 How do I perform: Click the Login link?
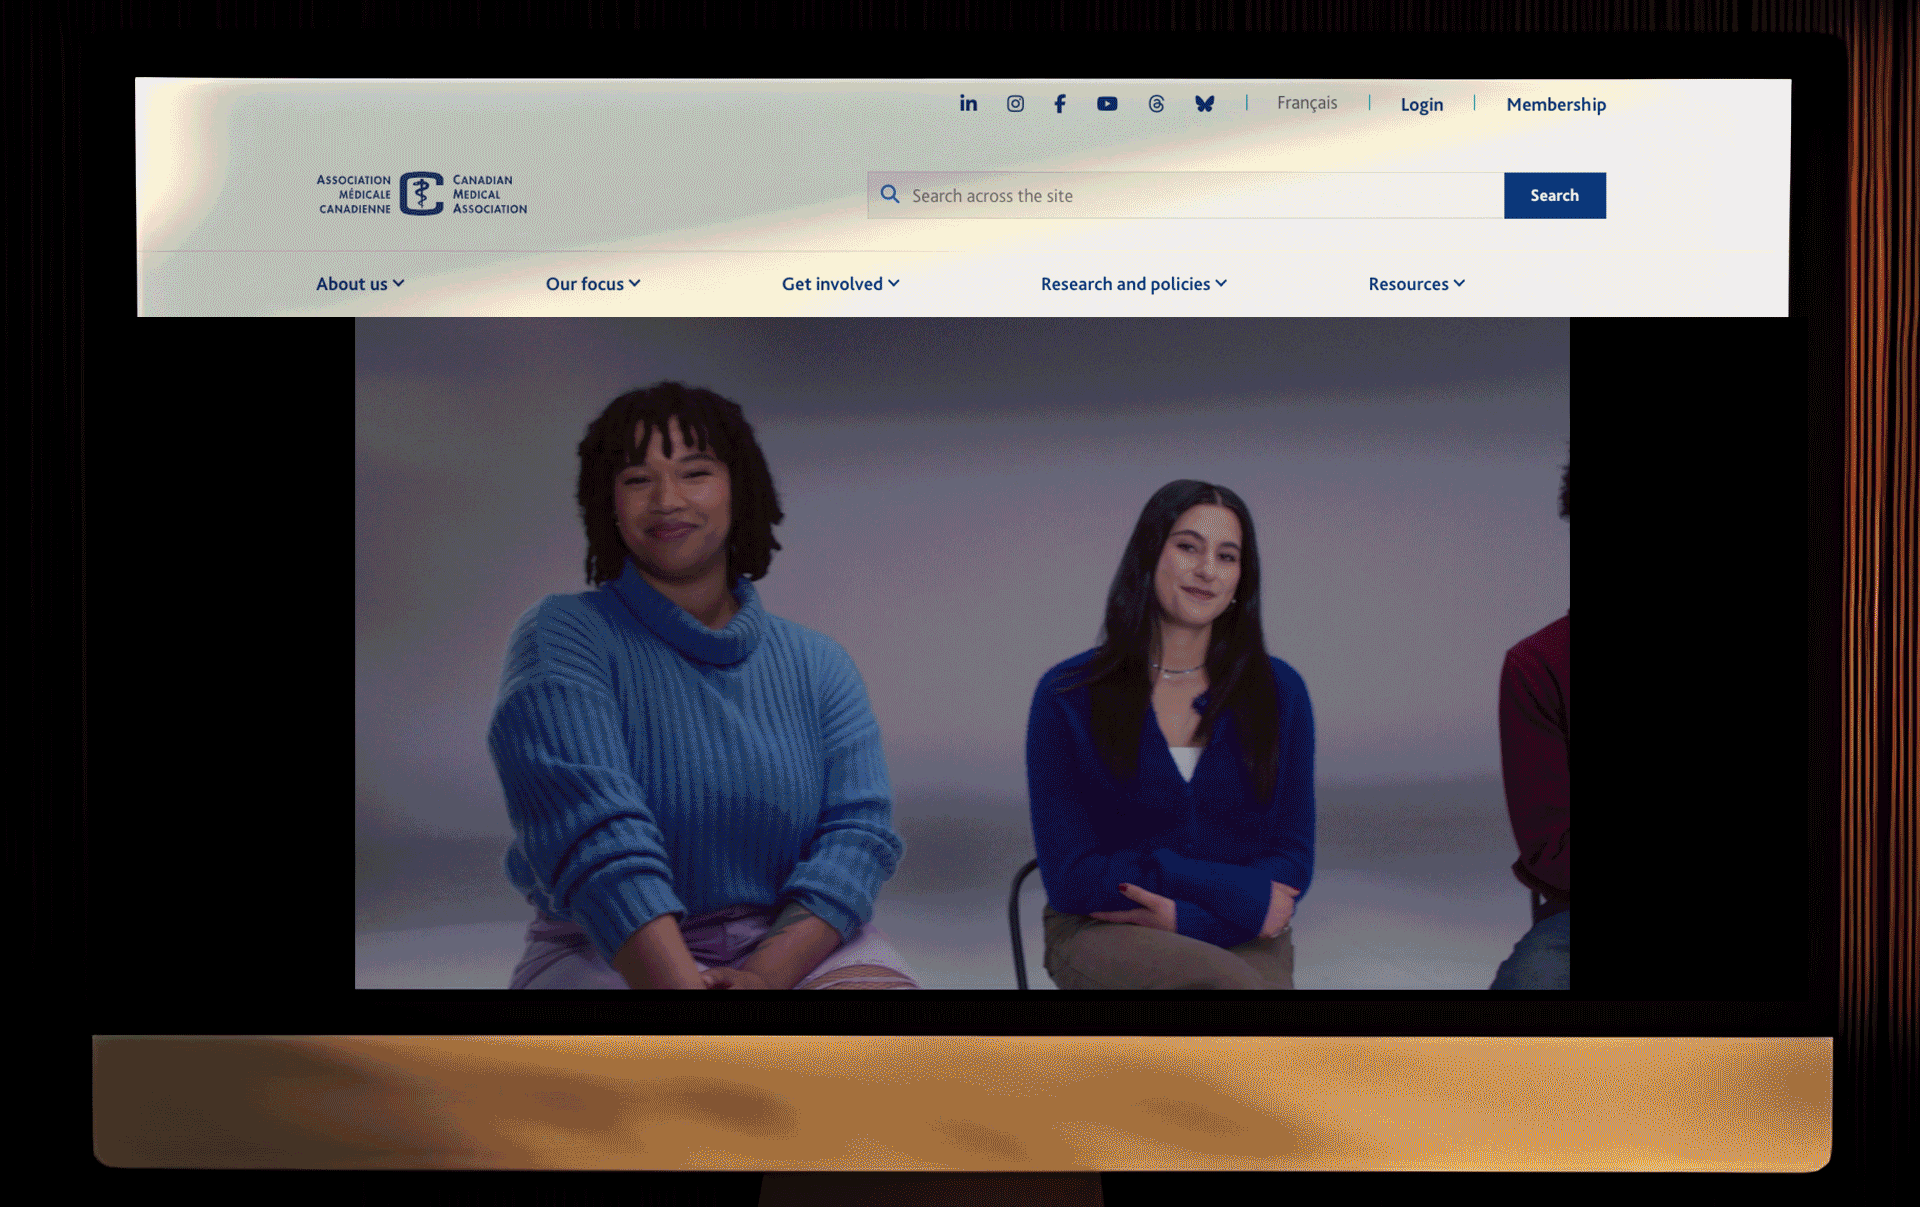coord(1421,105)
